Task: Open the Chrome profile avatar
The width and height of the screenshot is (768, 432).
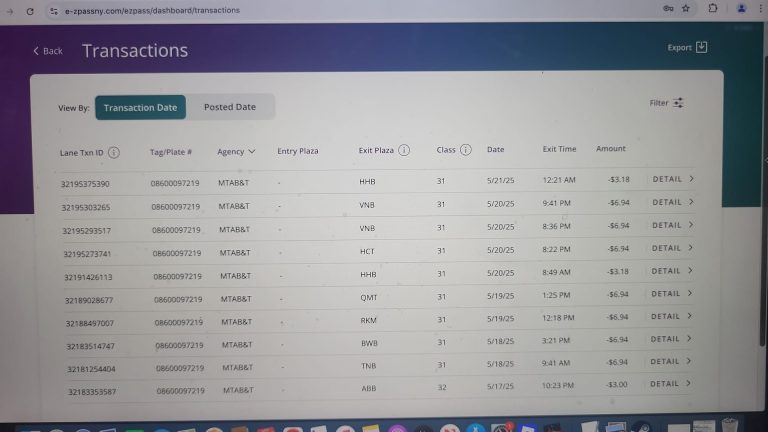Action: point(741,9)
